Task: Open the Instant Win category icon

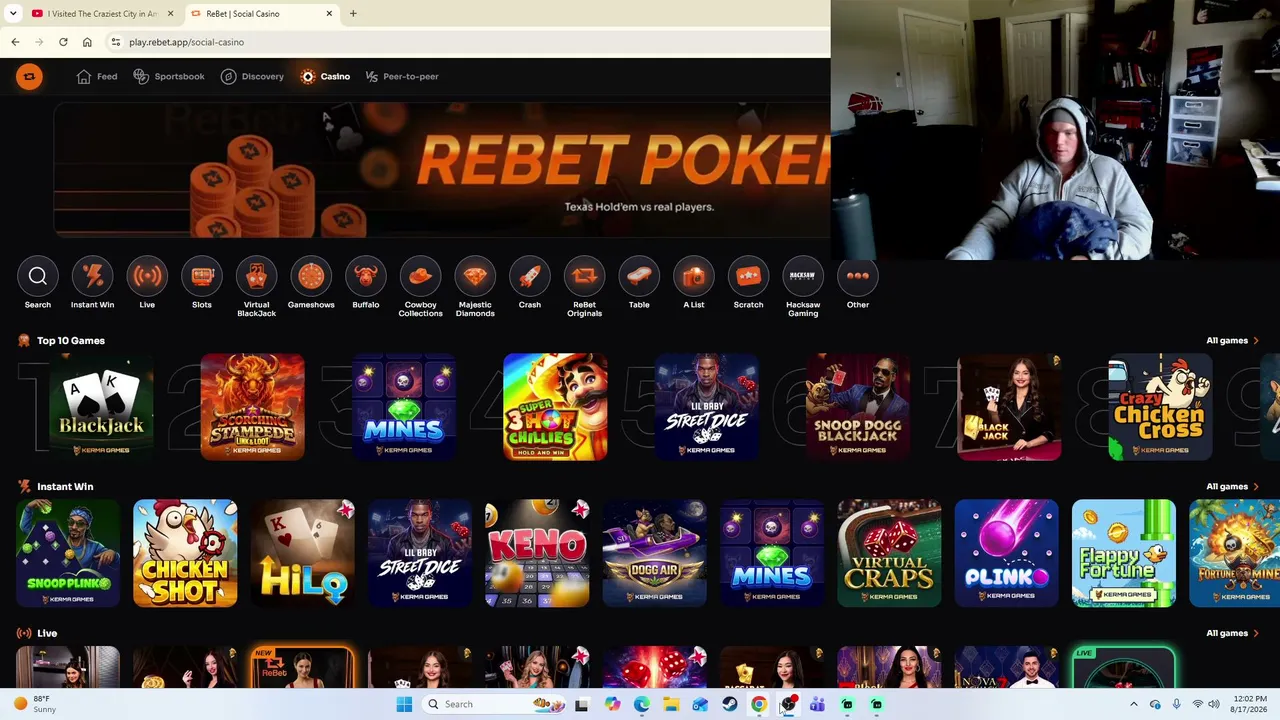Action: click(92, 276)
